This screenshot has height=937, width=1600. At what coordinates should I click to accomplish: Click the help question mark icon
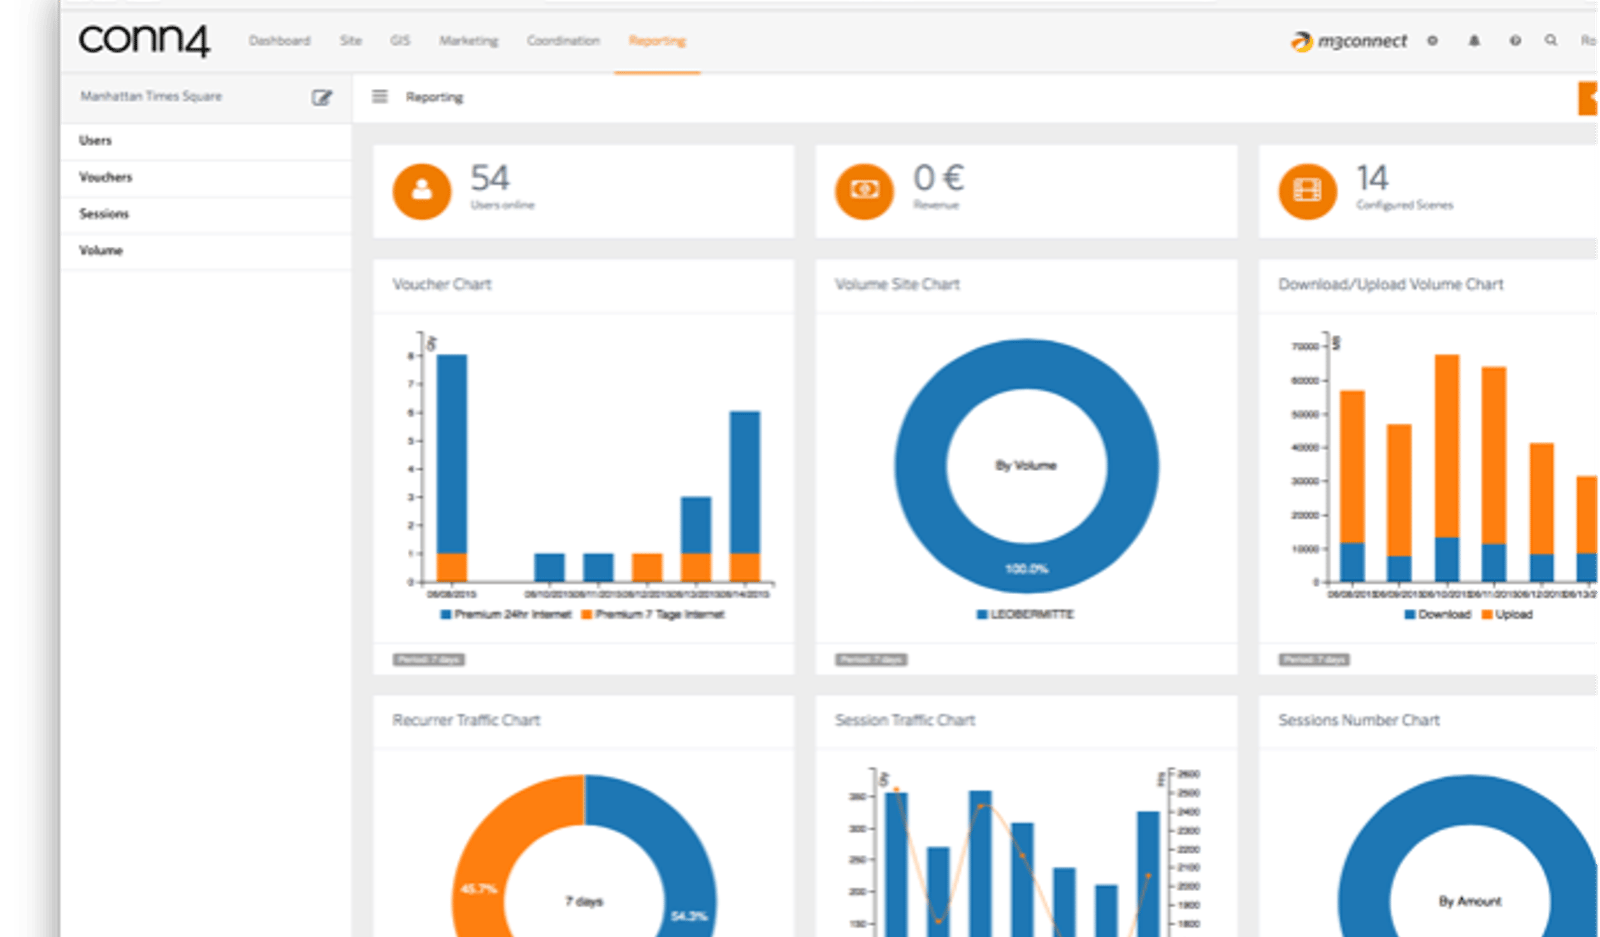click(1515, 41)
